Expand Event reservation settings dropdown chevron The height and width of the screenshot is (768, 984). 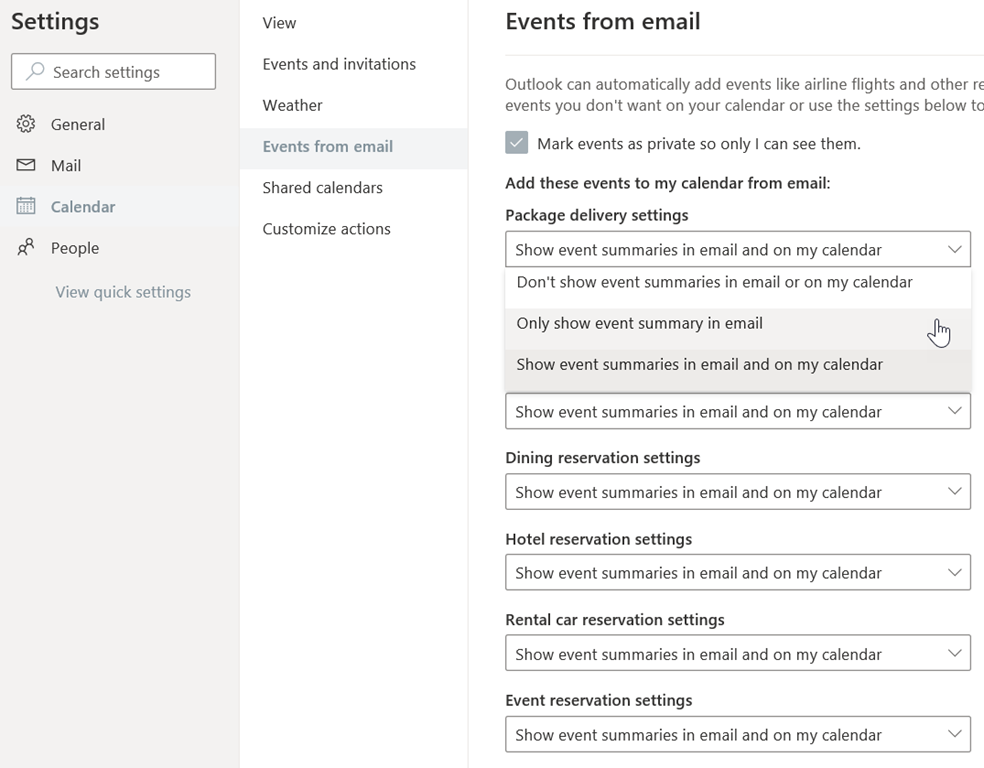click(x=954, y=735)
